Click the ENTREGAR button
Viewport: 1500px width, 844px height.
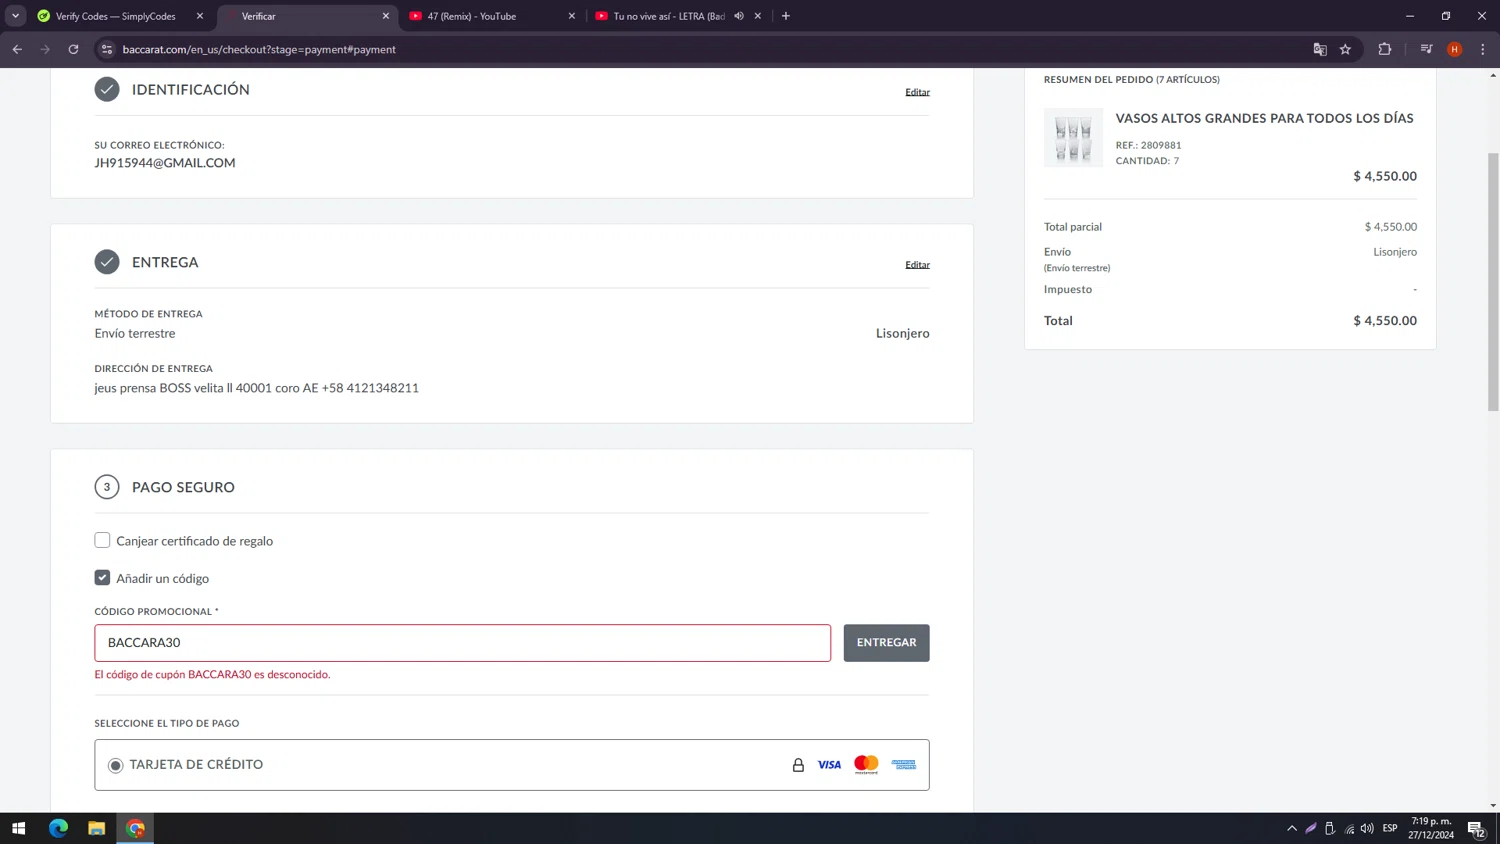(x=886, y=643)
